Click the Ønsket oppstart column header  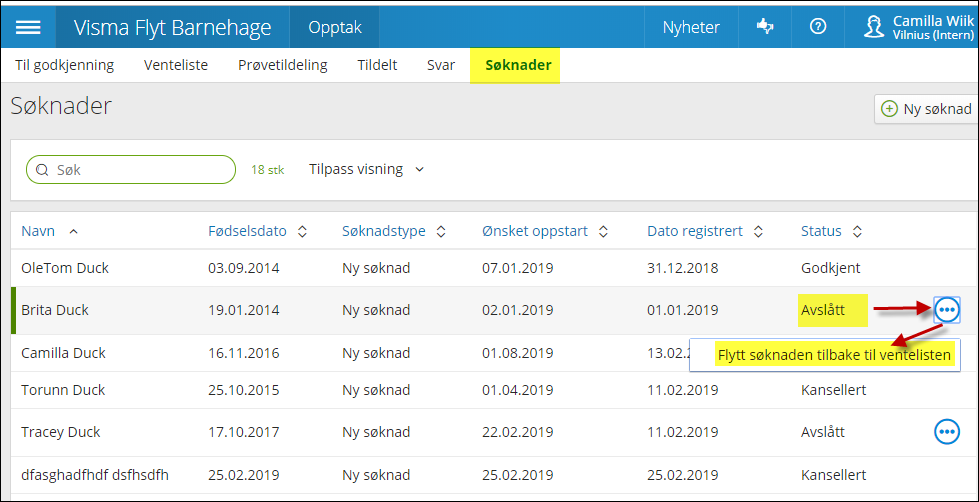point(535,231)
